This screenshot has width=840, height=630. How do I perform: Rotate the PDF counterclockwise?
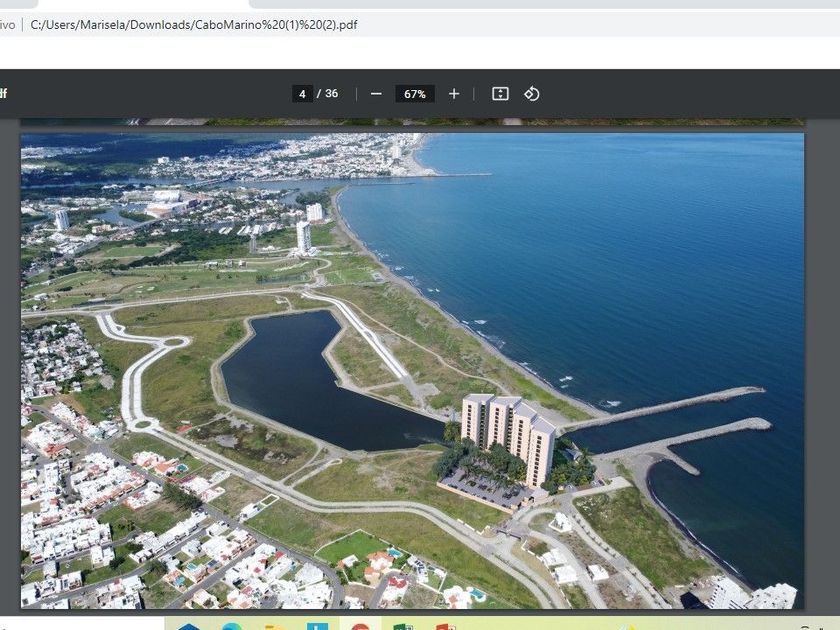[x=532, y=94]
